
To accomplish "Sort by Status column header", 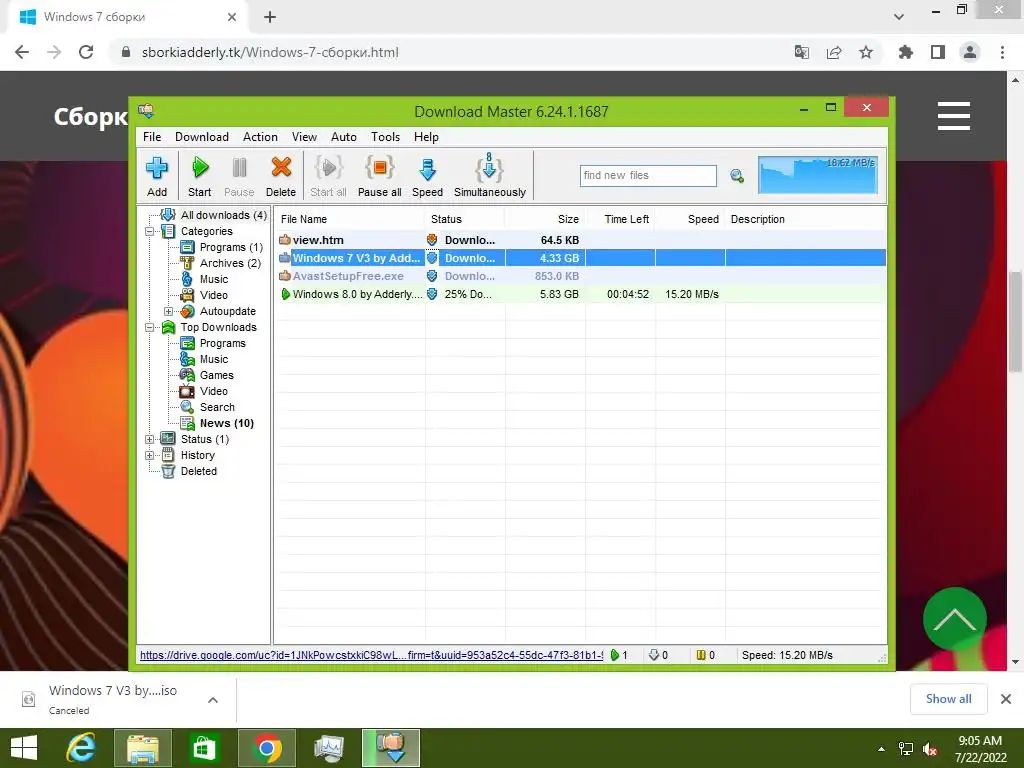I will point(464,219).
